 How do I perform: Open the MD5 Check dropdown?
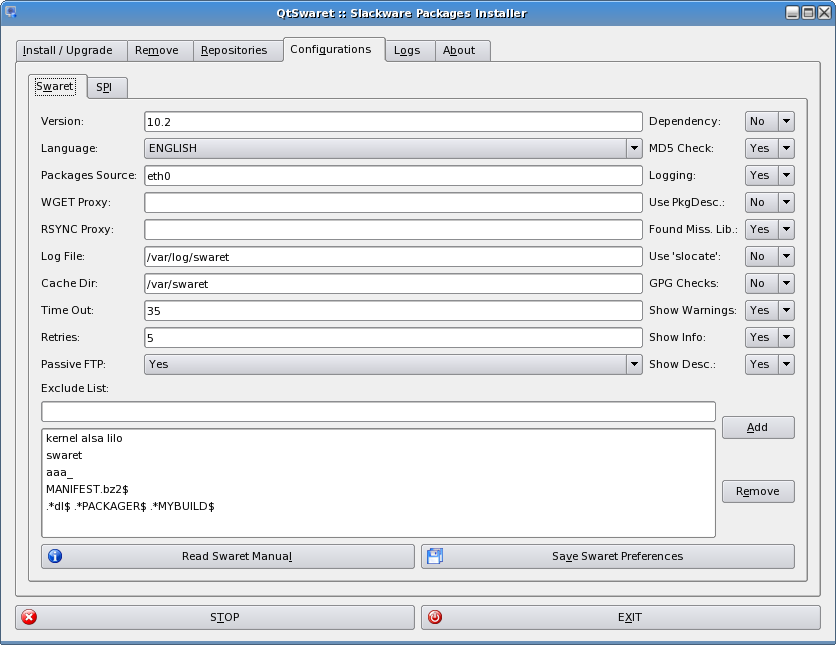769,148
